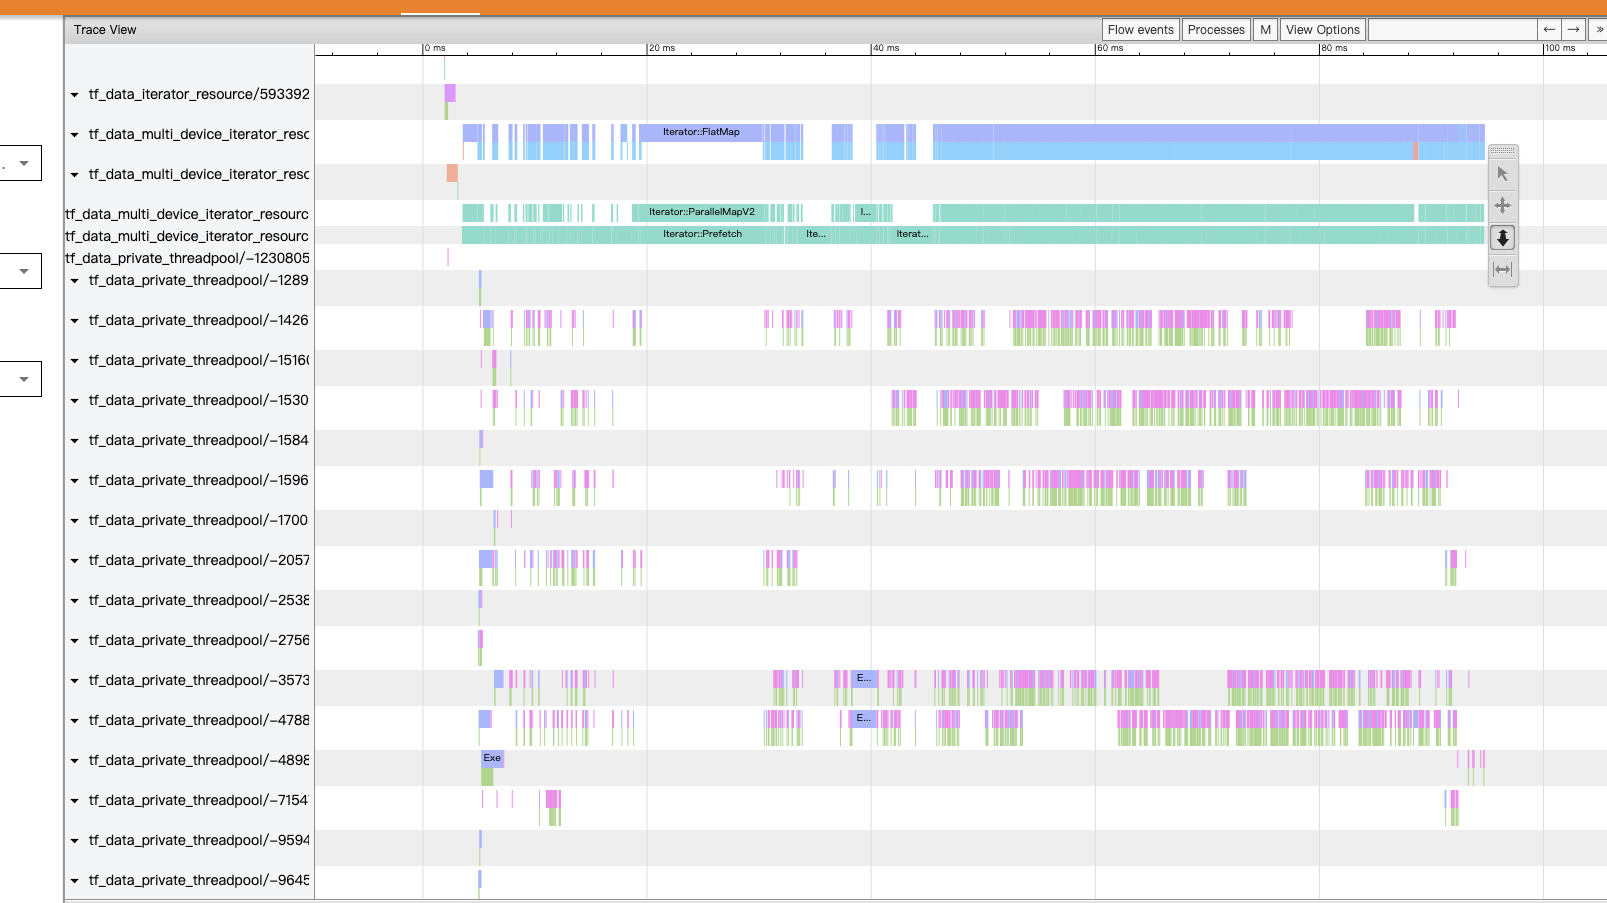Collapse tf_data_private_threadpool/-2057 track
This screenshot has width=1607, height=903.
coord(75,561)
